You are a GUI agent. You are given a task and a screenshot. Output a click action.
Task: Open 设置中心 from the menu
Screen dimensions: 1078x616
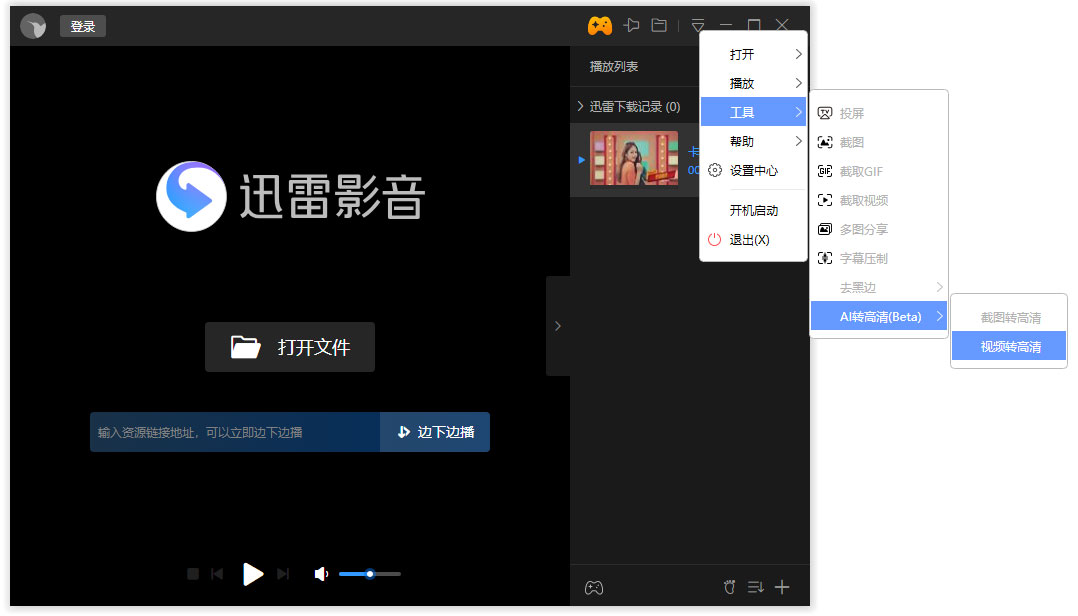point(754,170)
